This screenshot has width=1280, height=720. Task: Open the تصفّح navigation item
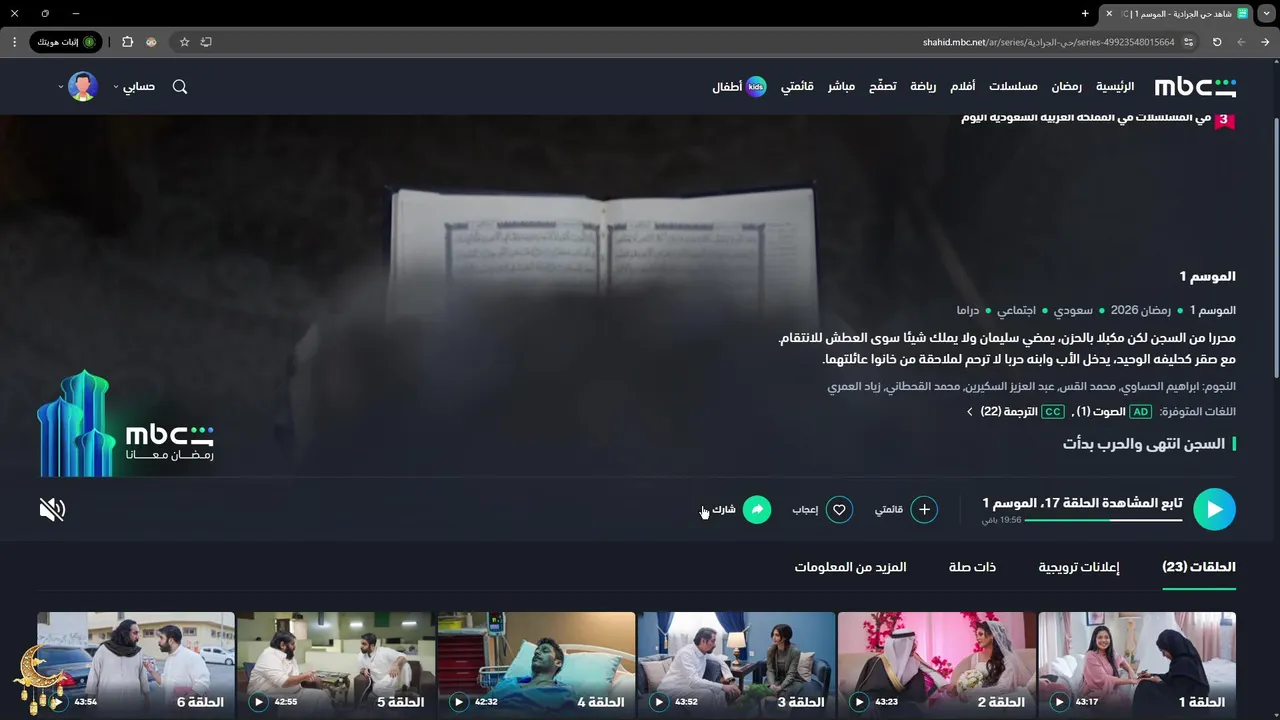[x=882, y=87]
